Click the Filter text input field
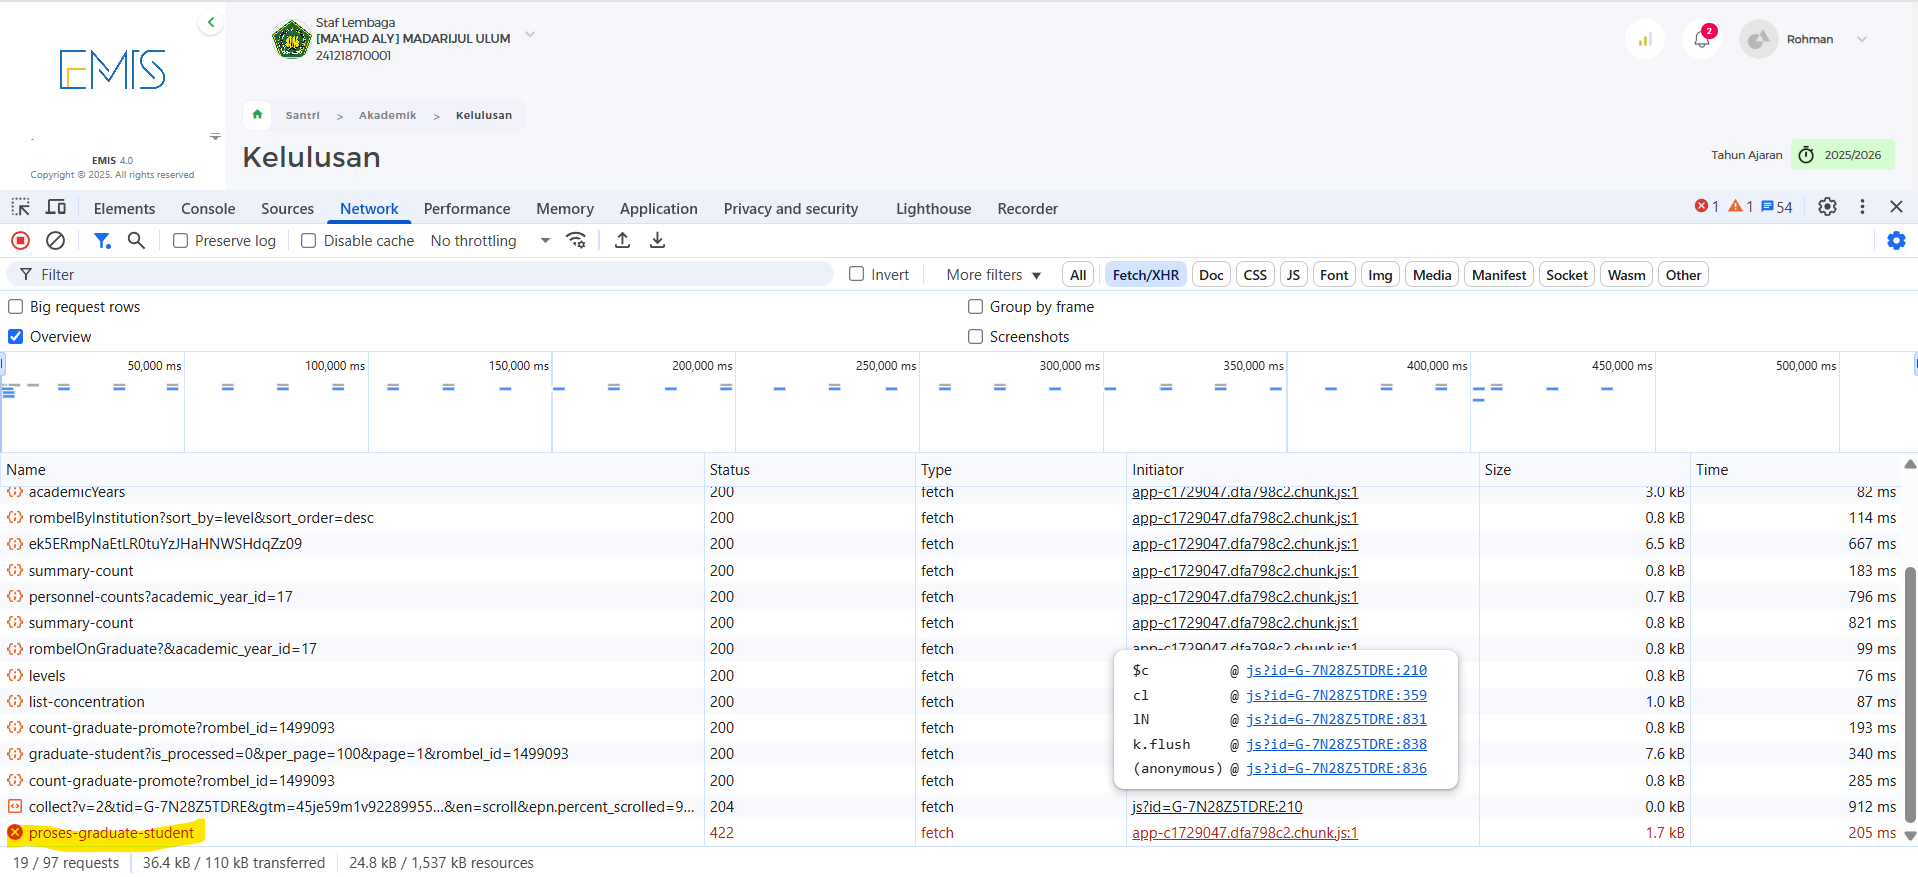This screenshot has height=877, width=1918. pos(430,275)
